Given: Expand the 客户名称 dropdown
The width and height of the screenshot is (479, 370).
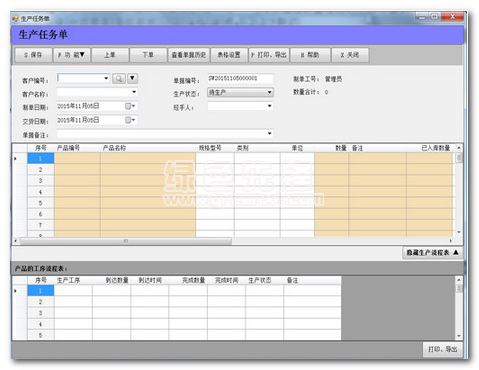Looking at the screenshot, I should click(x=134, y=92).
